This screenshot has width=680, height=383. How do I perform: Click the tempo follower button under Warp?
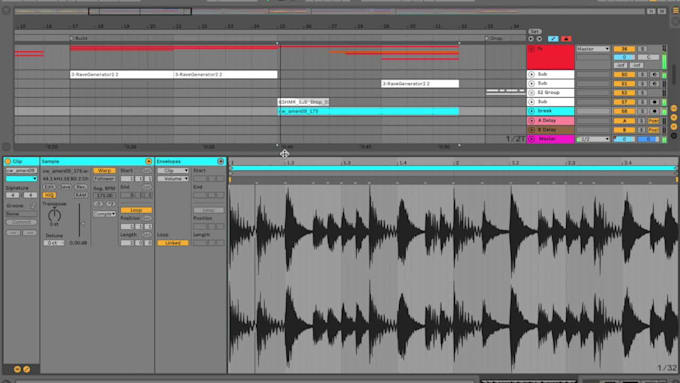click(104, 178)
